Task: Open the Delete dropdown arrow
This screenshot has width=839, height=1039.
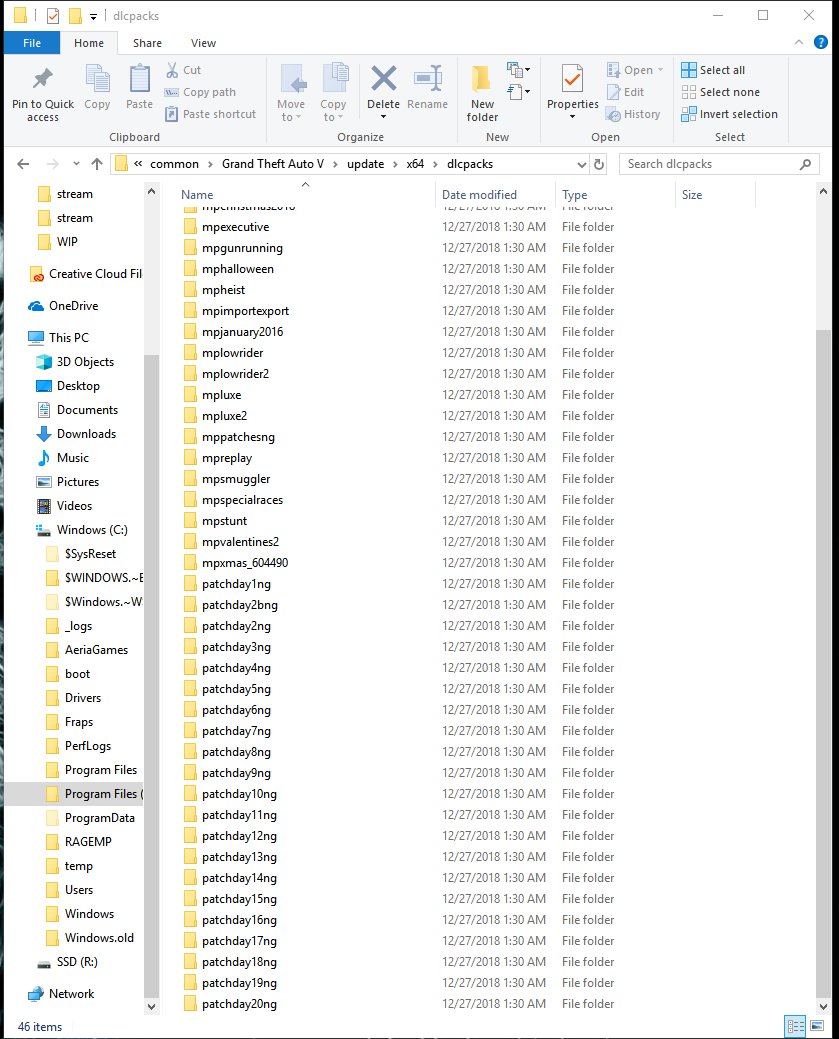Action: [384, 117]
